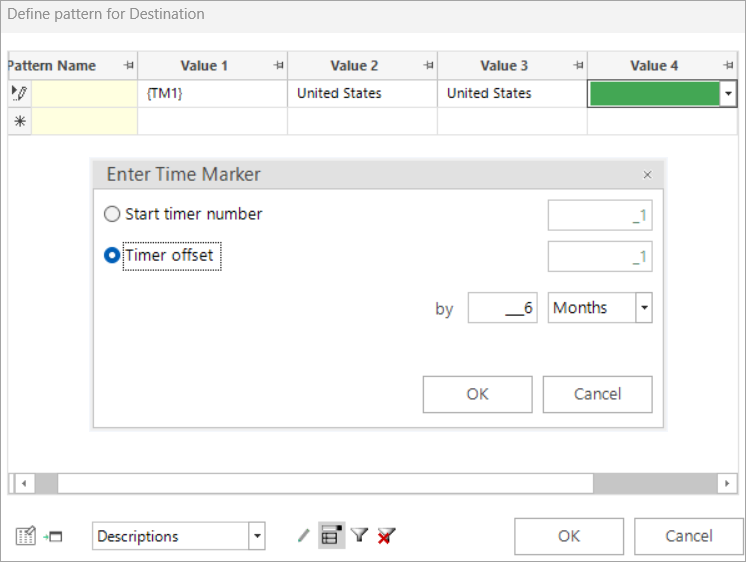Select United States in Value 3 column
This screenshot has width=746, height=562.
(512, 93)
